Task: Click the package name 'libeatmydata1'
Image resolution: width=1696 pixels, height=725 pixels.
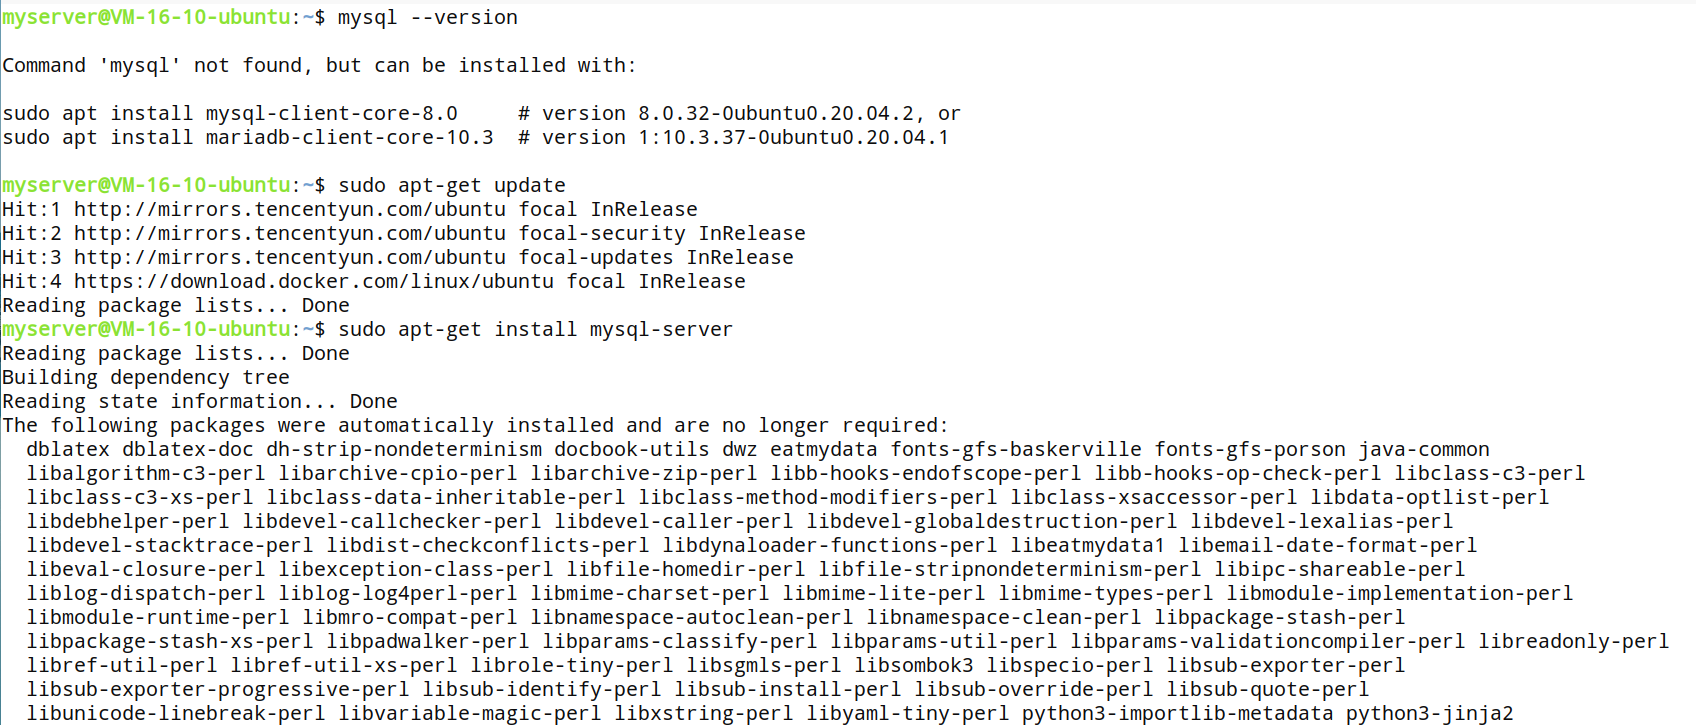Action: tap(1088, 545)
